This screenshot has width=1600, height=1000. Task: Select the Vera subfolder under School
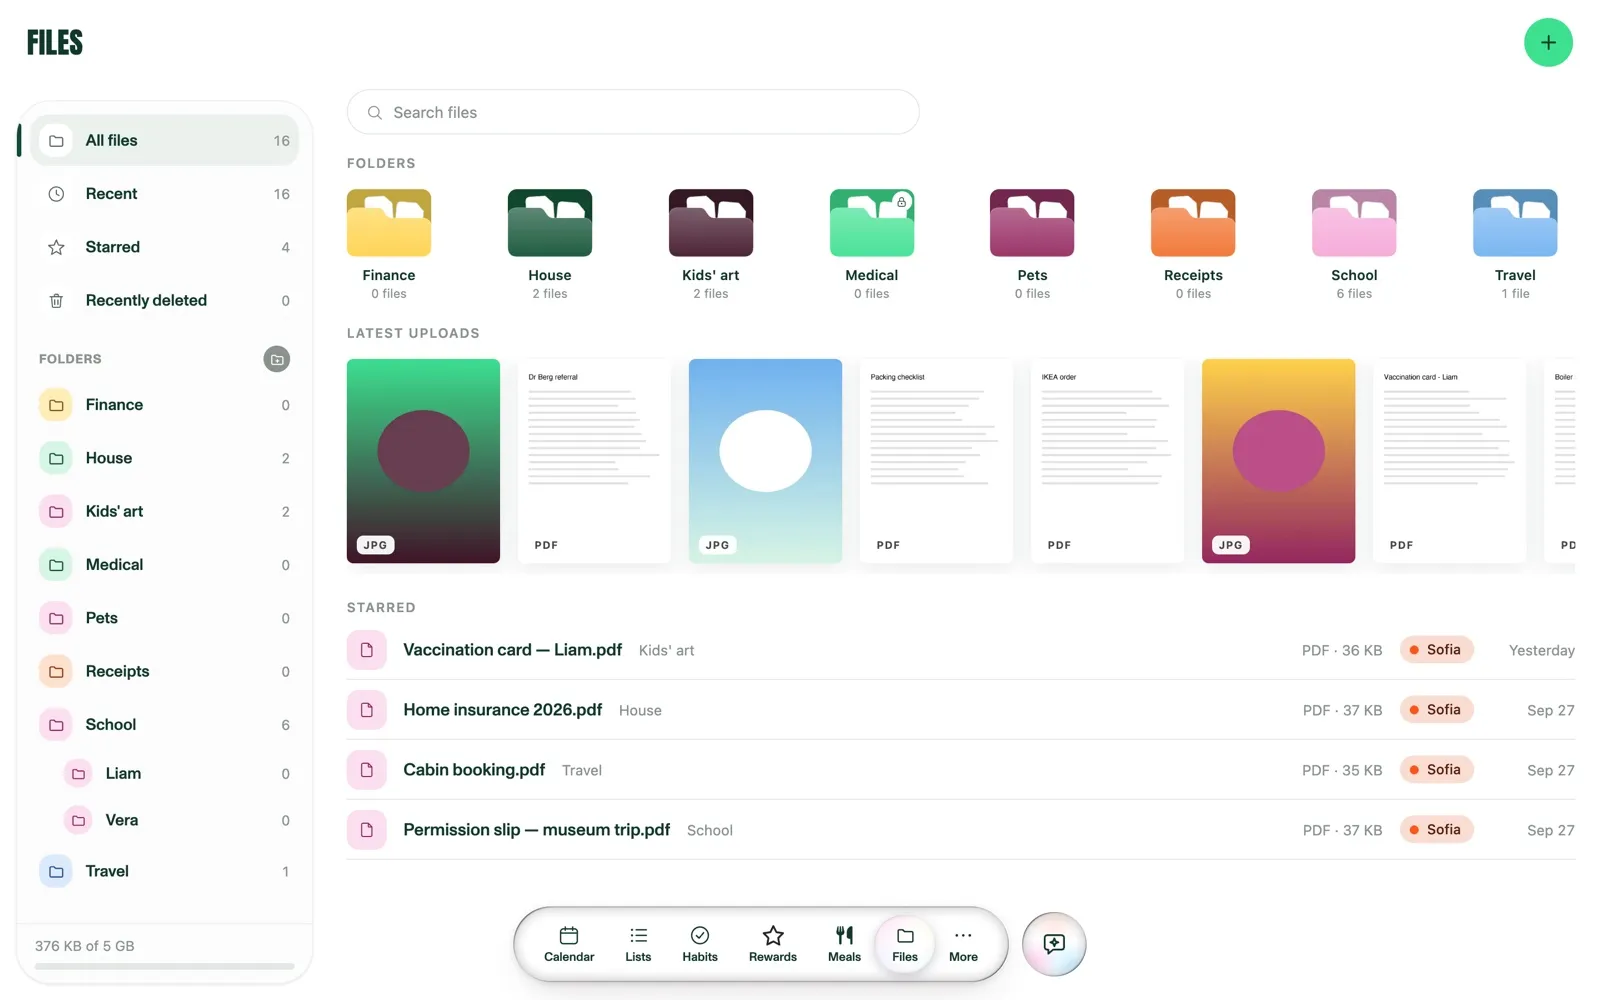pos(177,820)
